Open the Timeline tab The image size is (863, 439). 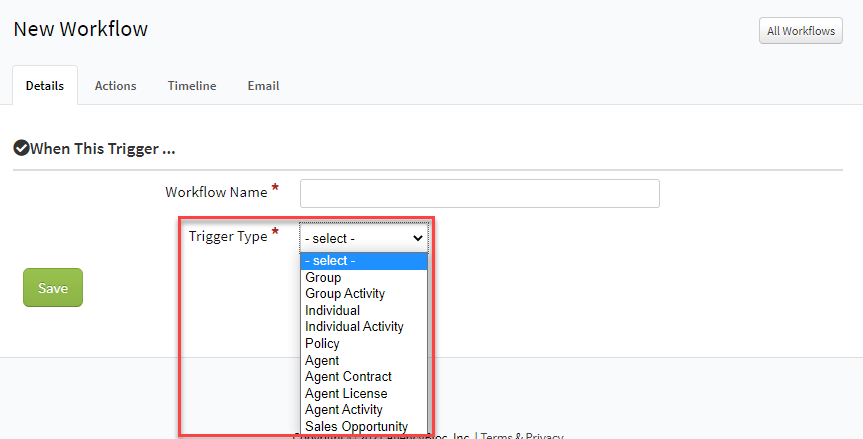click(x=192, y=86)
